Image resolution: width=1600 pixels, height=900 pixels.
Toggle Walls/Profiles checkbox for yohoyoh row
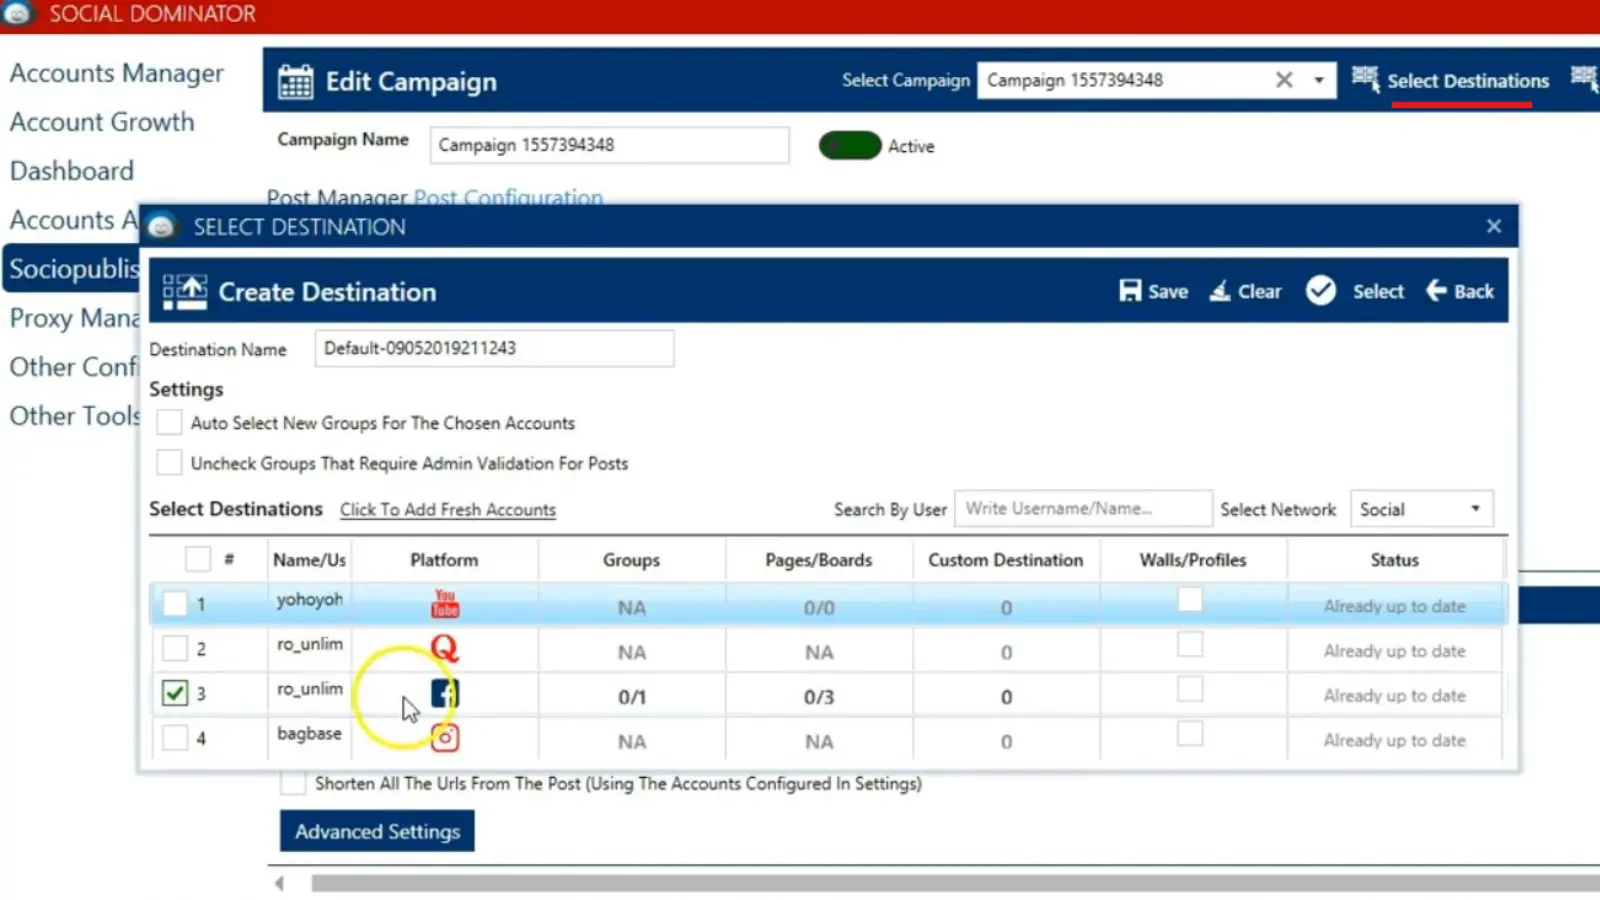pyautogui.click(x=1190, y=599)
